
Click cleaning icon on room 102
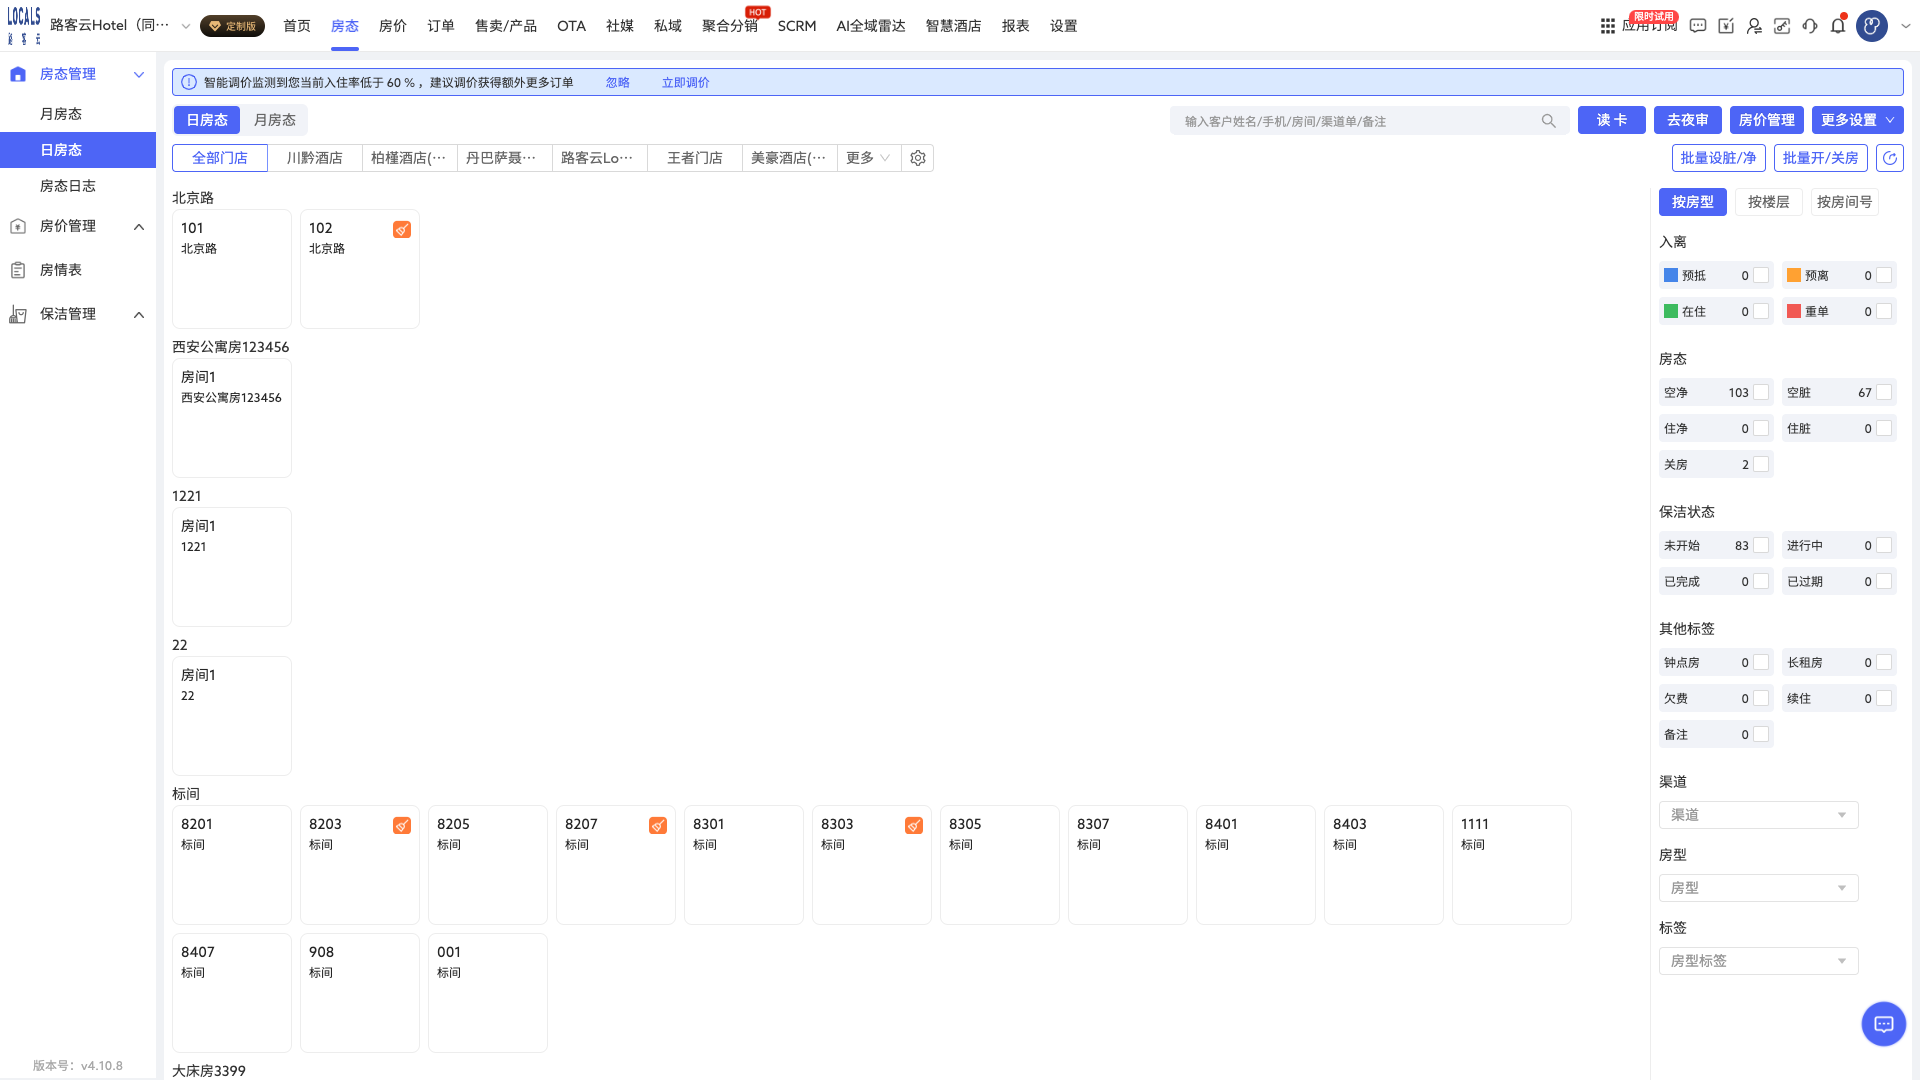click(402, 230)
